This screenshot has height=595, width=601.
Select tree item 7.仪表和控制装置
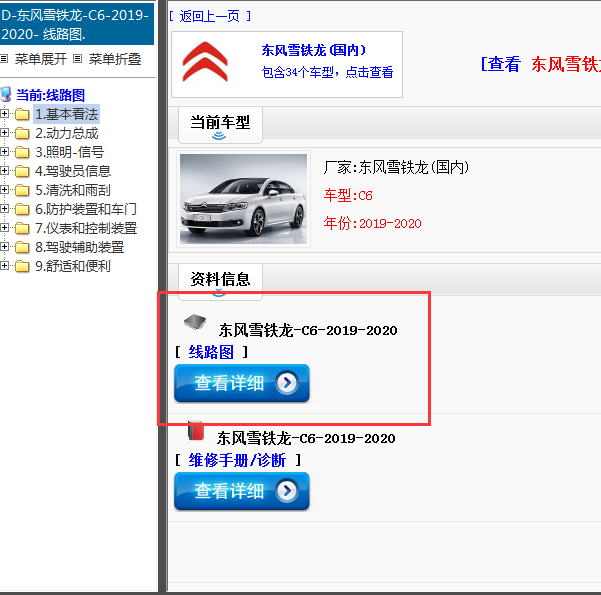(86, 228)
